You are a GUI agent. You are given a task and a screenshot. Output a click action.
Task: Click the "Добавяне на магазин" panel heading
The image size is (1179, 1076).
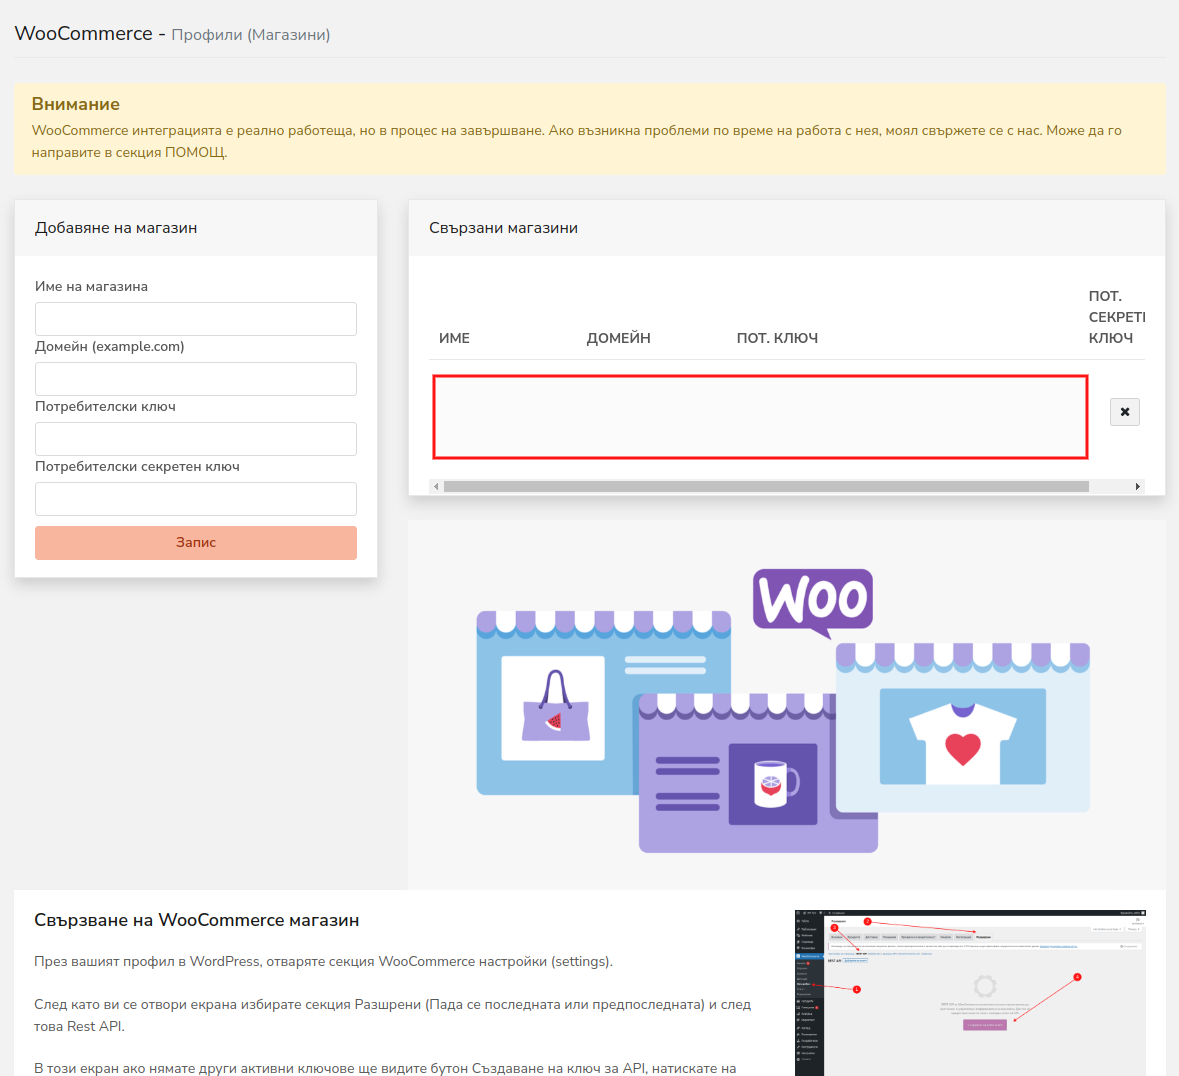(116, 228)
